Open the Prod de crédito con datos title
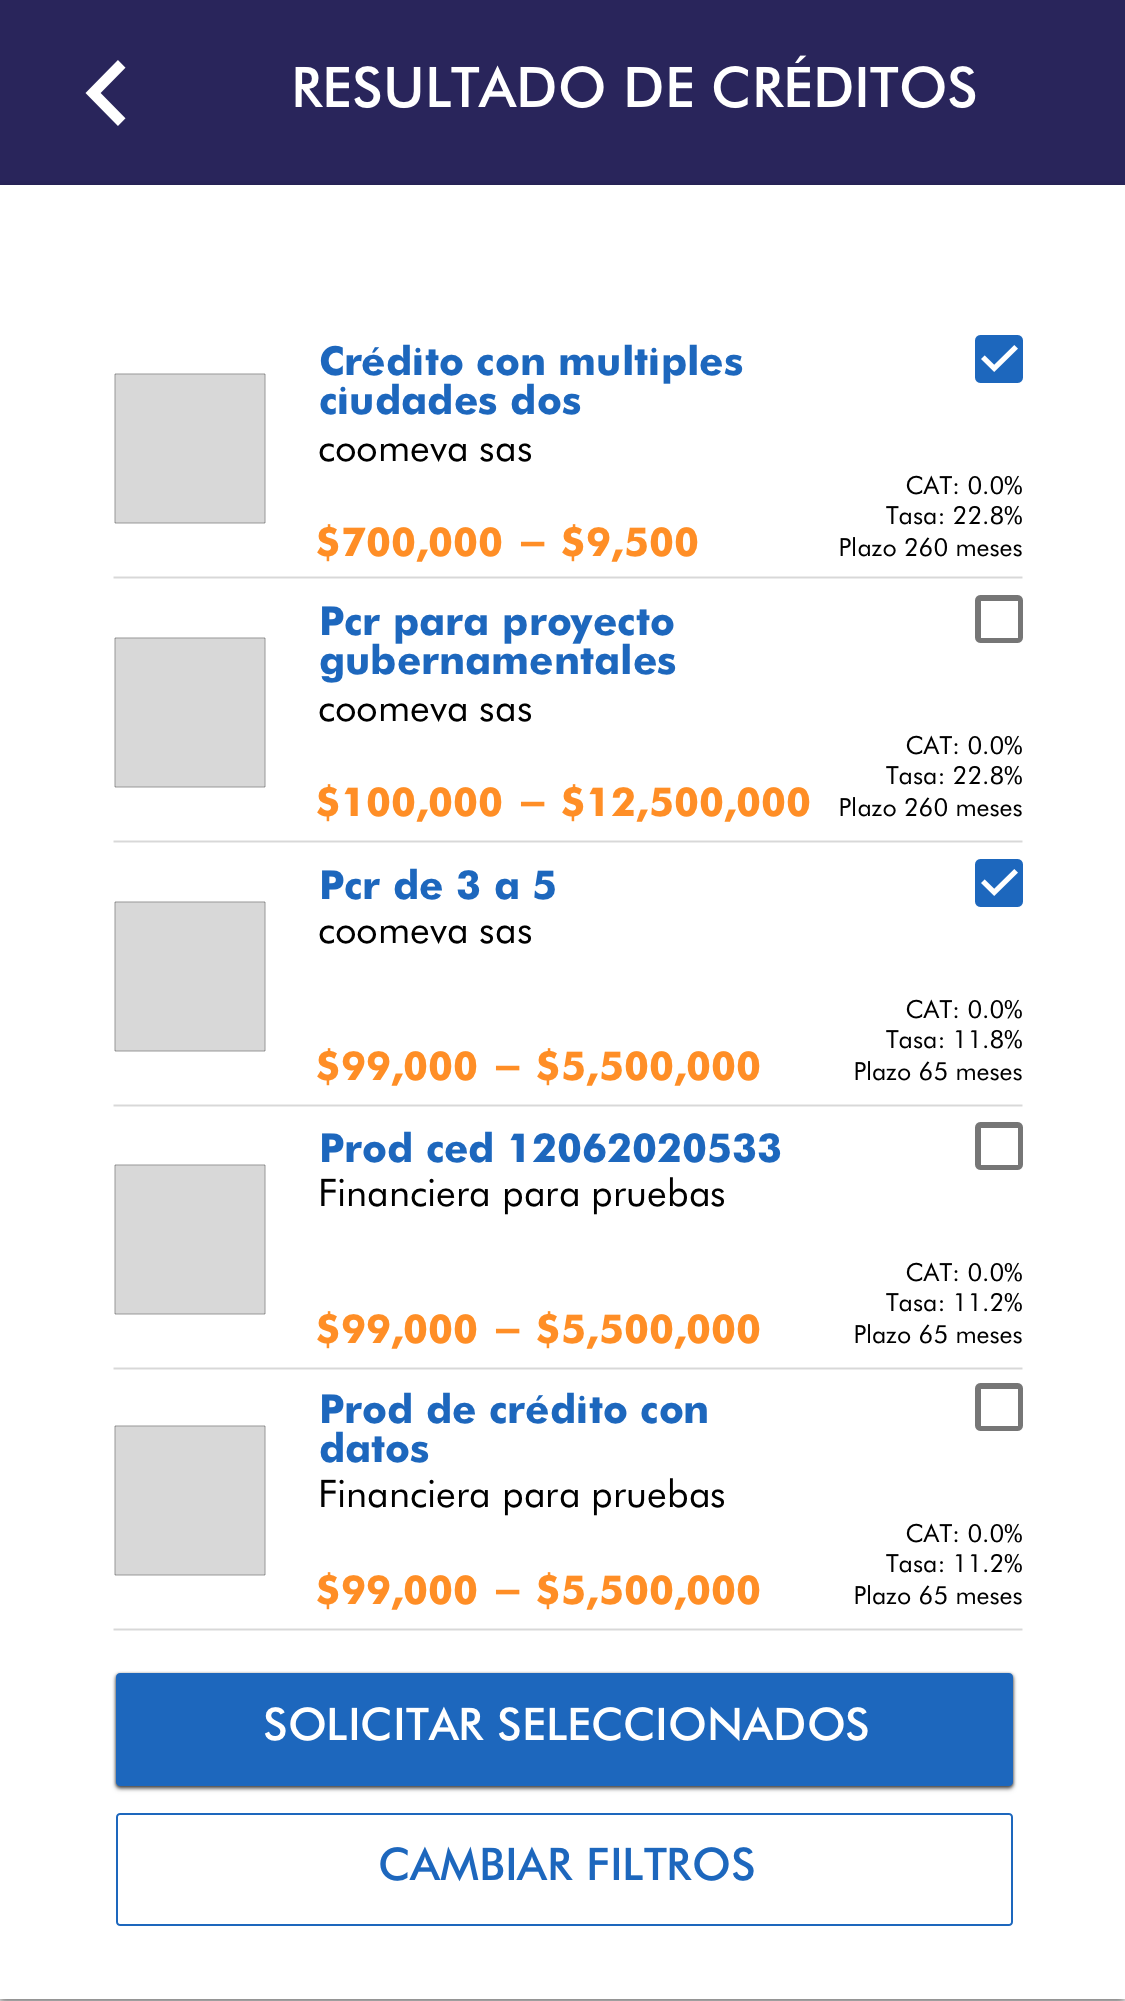This screenshot has height=2001, width=1125. 513,1429
